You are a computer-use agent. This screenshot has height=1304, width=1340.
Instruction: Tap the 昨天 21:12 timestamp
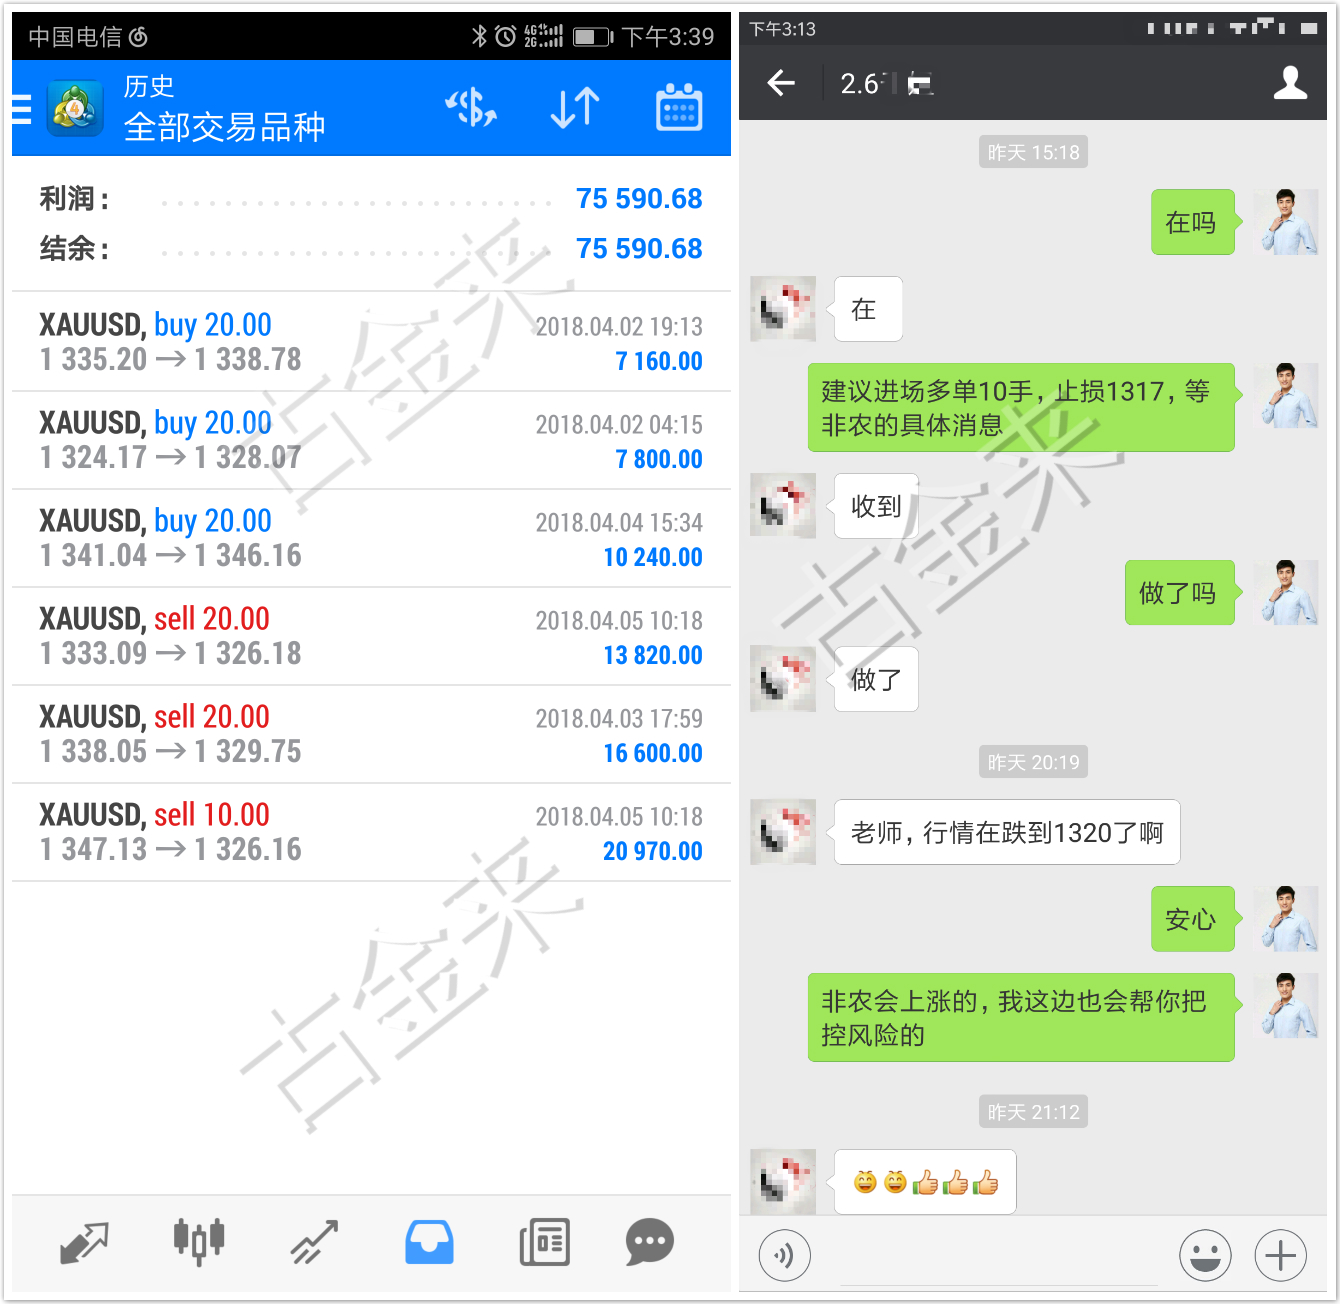1033,1112
